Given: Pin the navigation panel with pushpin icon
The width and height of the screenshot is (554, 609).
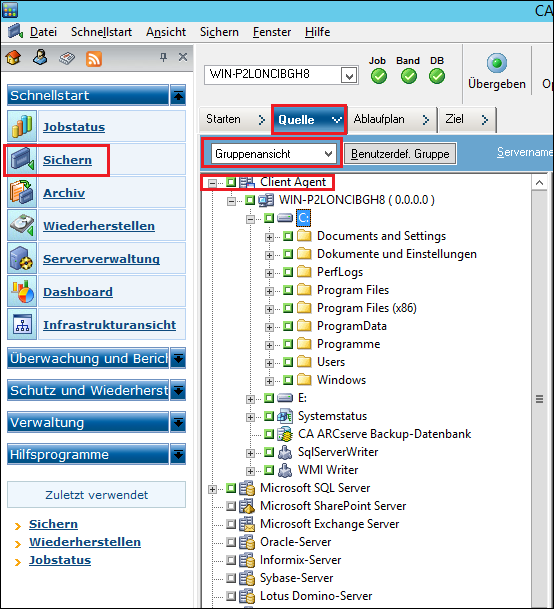Looking at the screenshot, I should [x=164, y=57].
